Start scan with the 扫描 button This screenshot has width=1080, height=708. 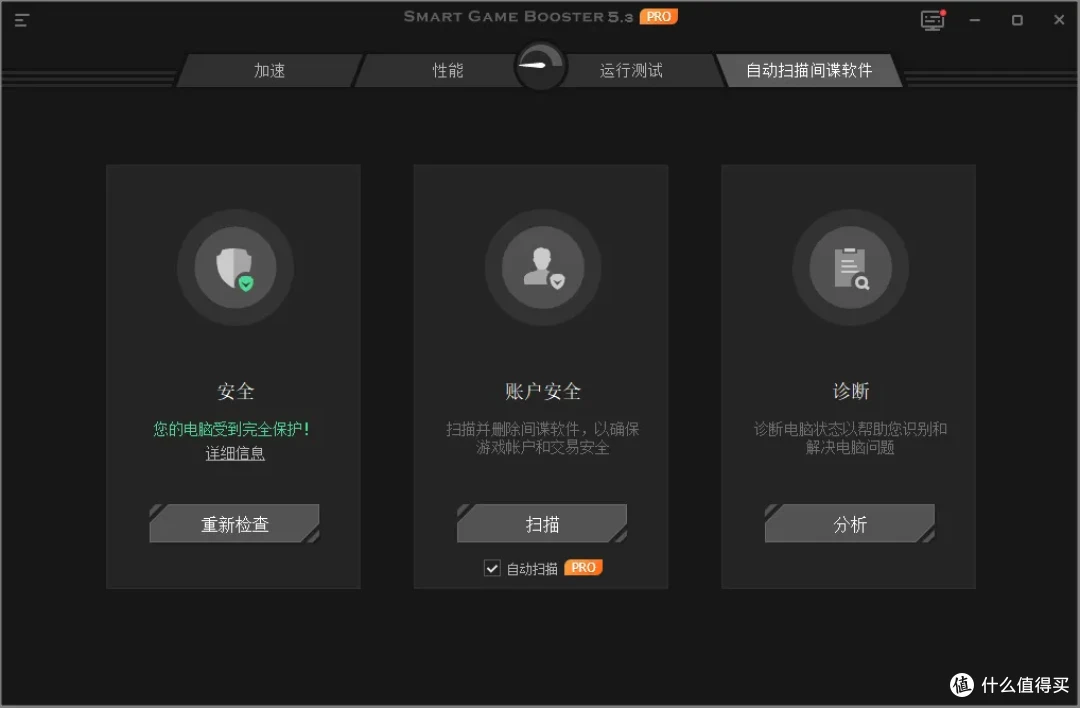tap(542, 523)
